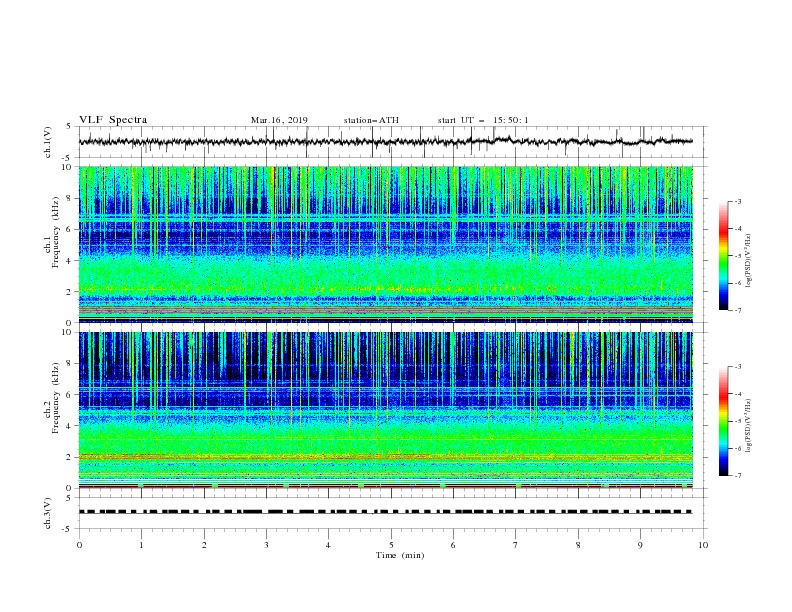Click the time axis tick label "7"

[x=516, y=545]
